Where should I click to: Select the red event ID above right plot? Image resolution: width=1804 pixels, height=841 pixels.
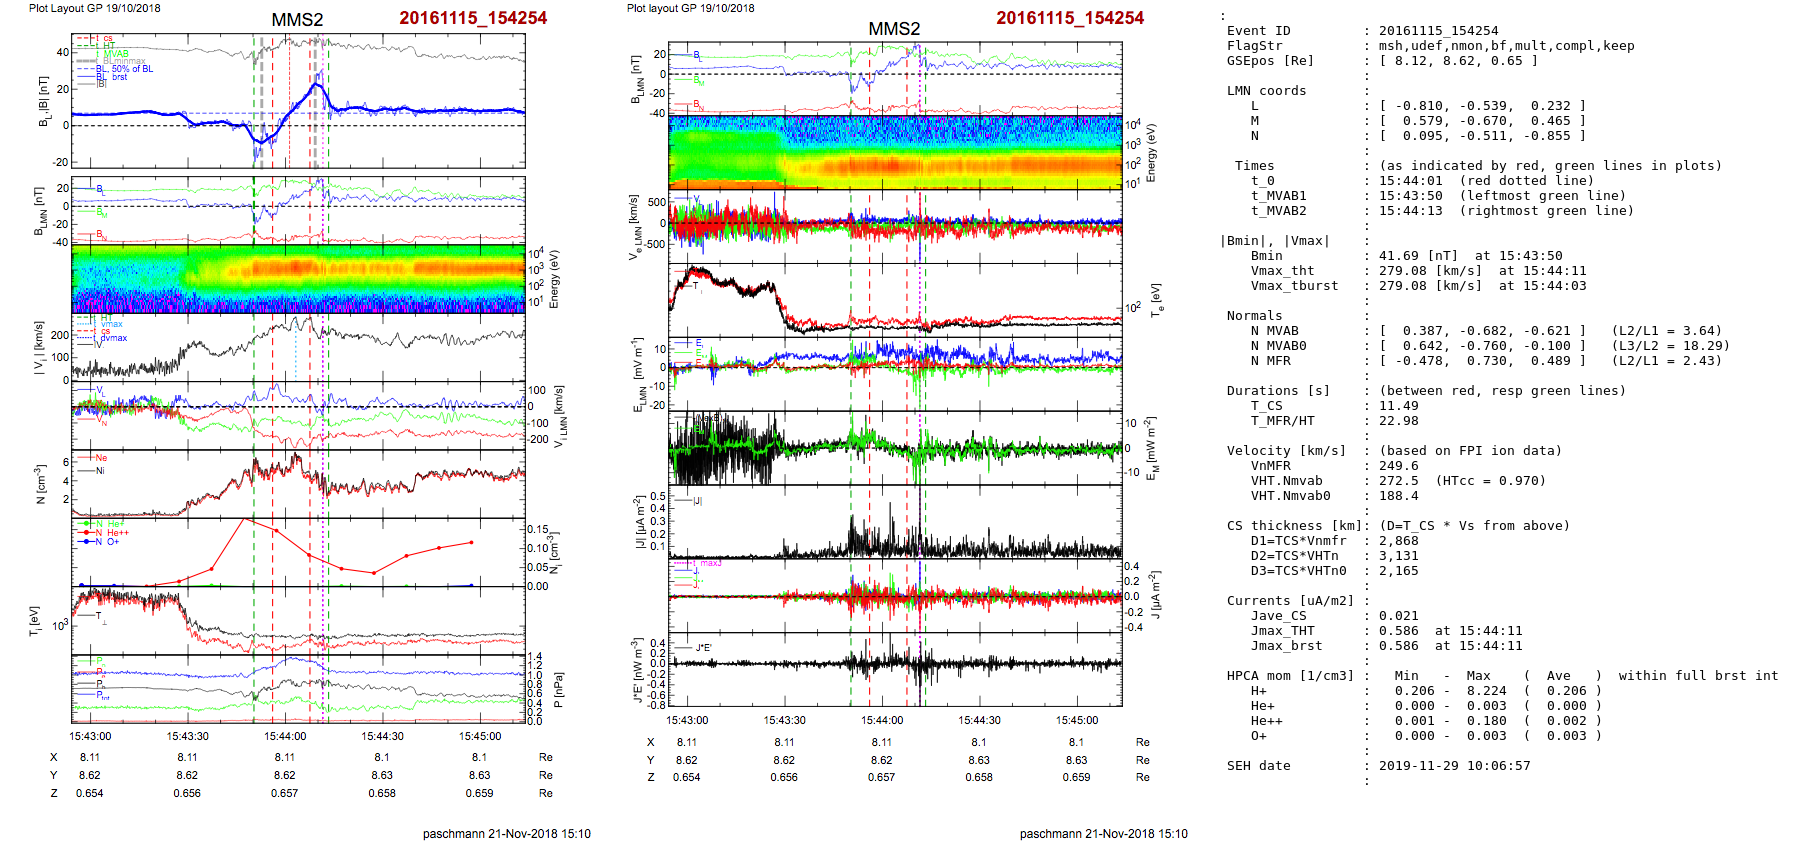click(1069, 18)
